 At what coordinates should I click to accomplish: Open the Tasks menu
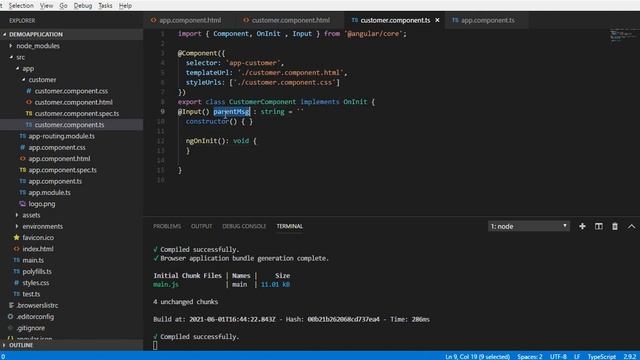tap(105, 6)
